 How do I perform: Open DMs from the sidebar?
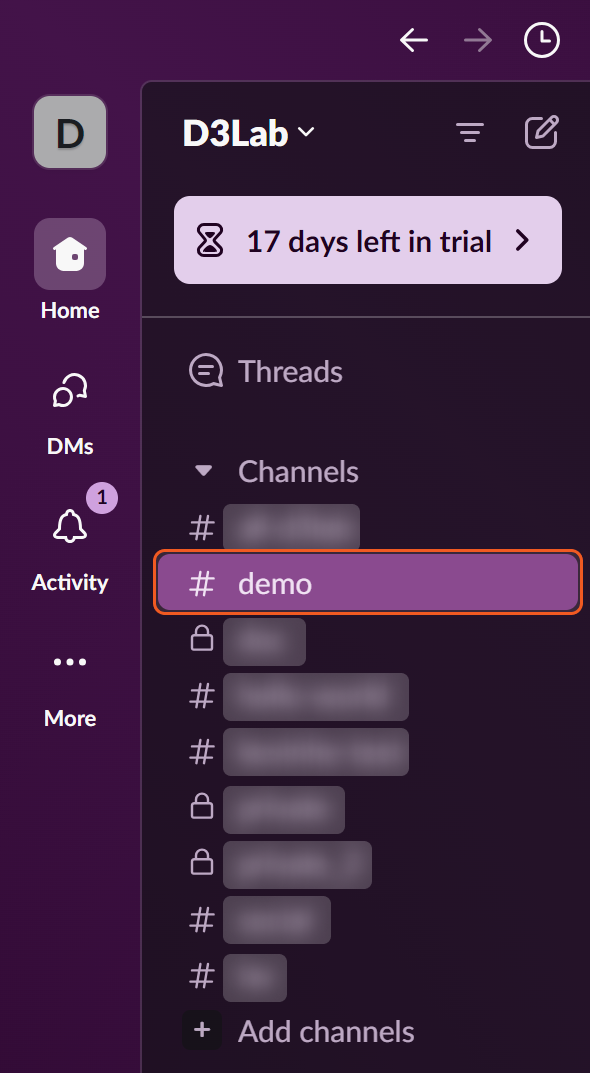pyautogui.click(x=70, y=391)
